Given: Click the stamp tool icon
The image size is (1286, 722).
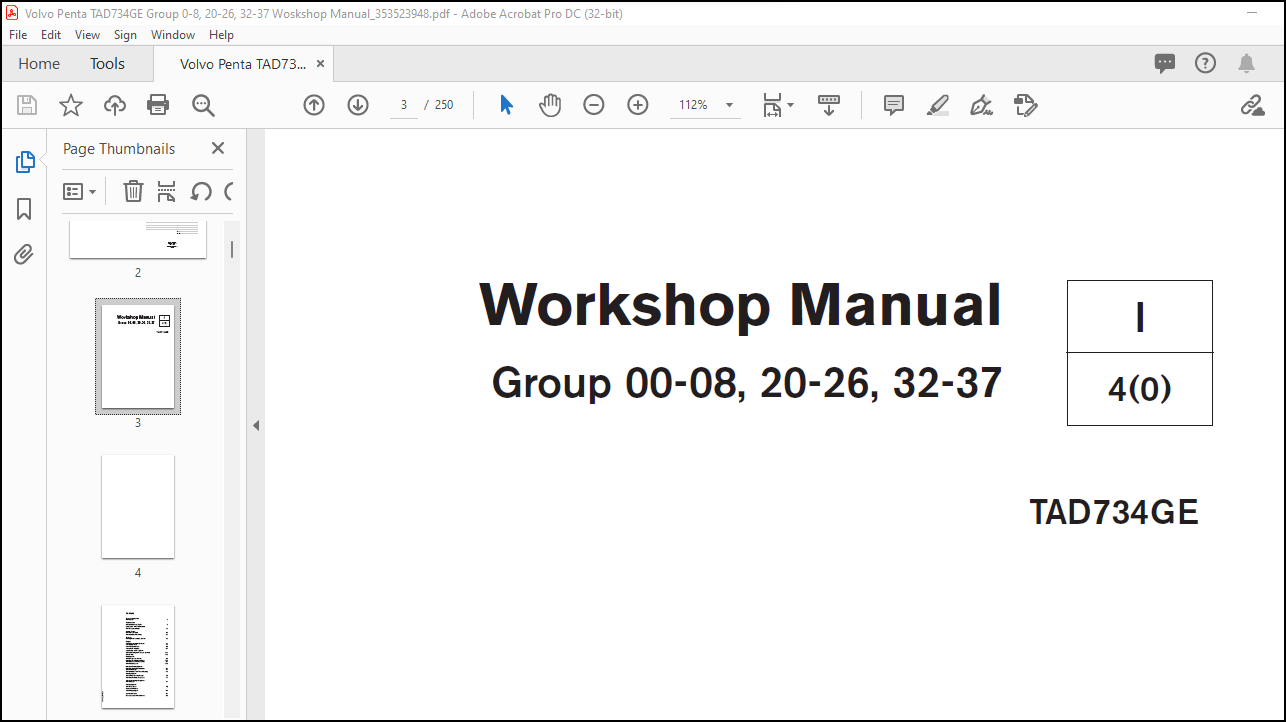Looking at the screenshot, I should (1026, 105).
